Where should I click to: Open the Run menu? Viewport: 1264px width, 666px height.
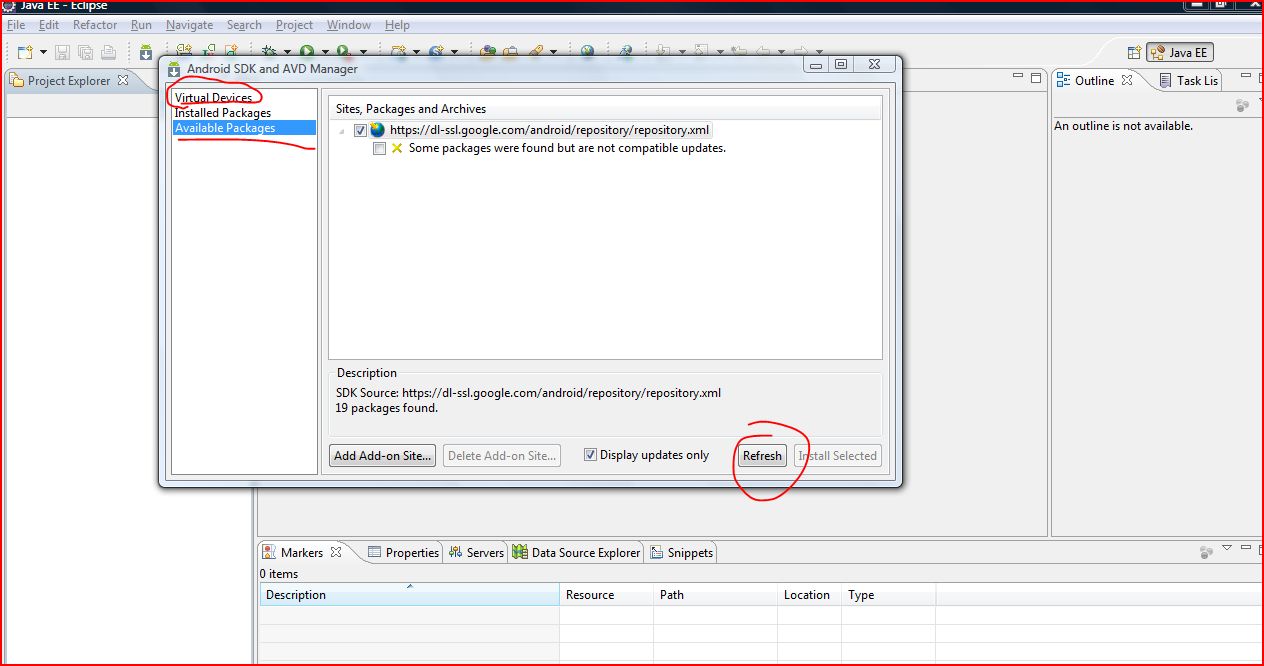coord(141,25)
